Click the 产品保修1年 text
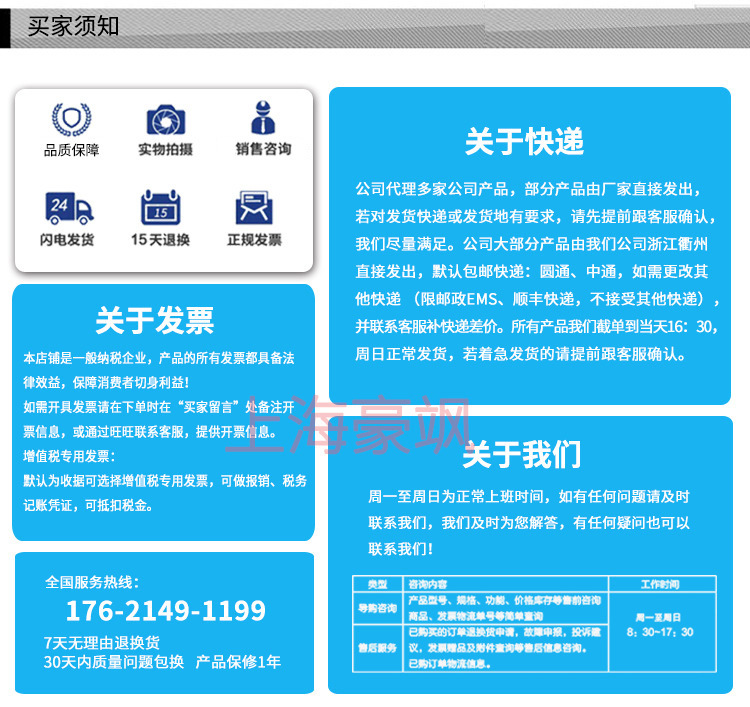 (238, 662)
